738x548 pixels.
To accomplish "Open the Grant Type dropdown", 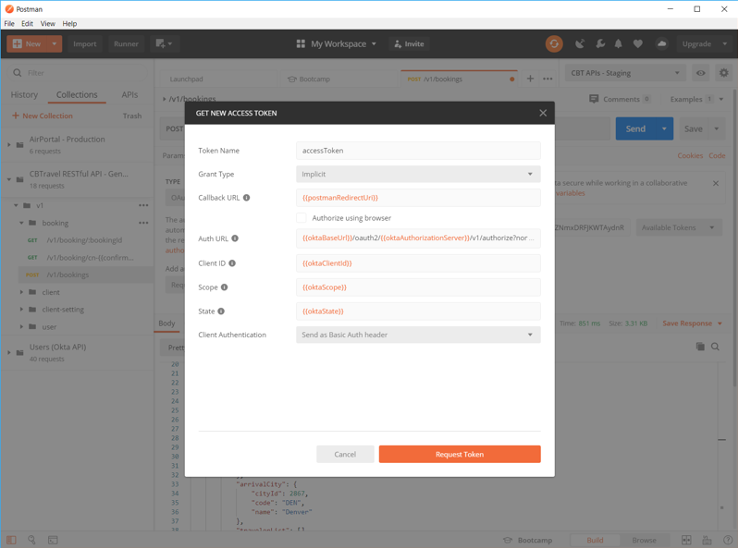I will point(418,174).
